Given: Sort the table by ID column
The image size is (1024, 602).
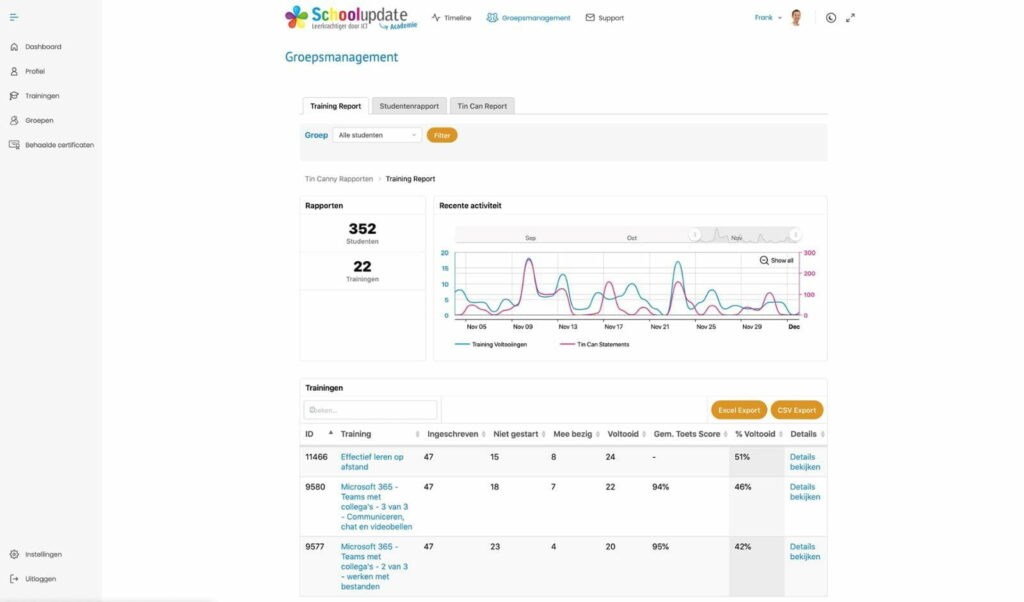Looking at the screenshot, I should point(319,434).
